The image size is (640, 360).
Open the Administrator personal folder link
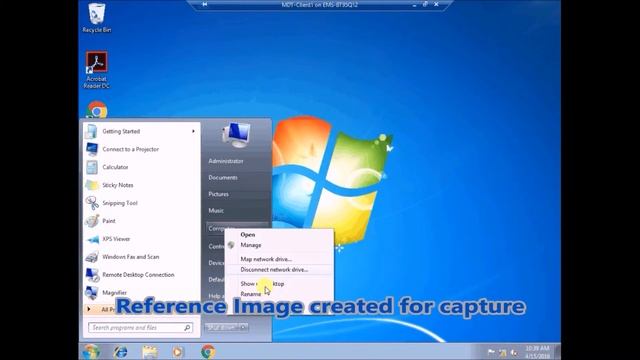click(226, 161)
